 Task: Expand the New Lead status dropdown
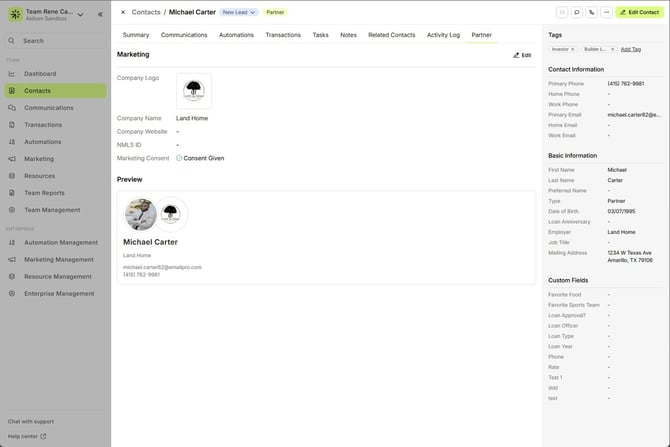point(239,12)
